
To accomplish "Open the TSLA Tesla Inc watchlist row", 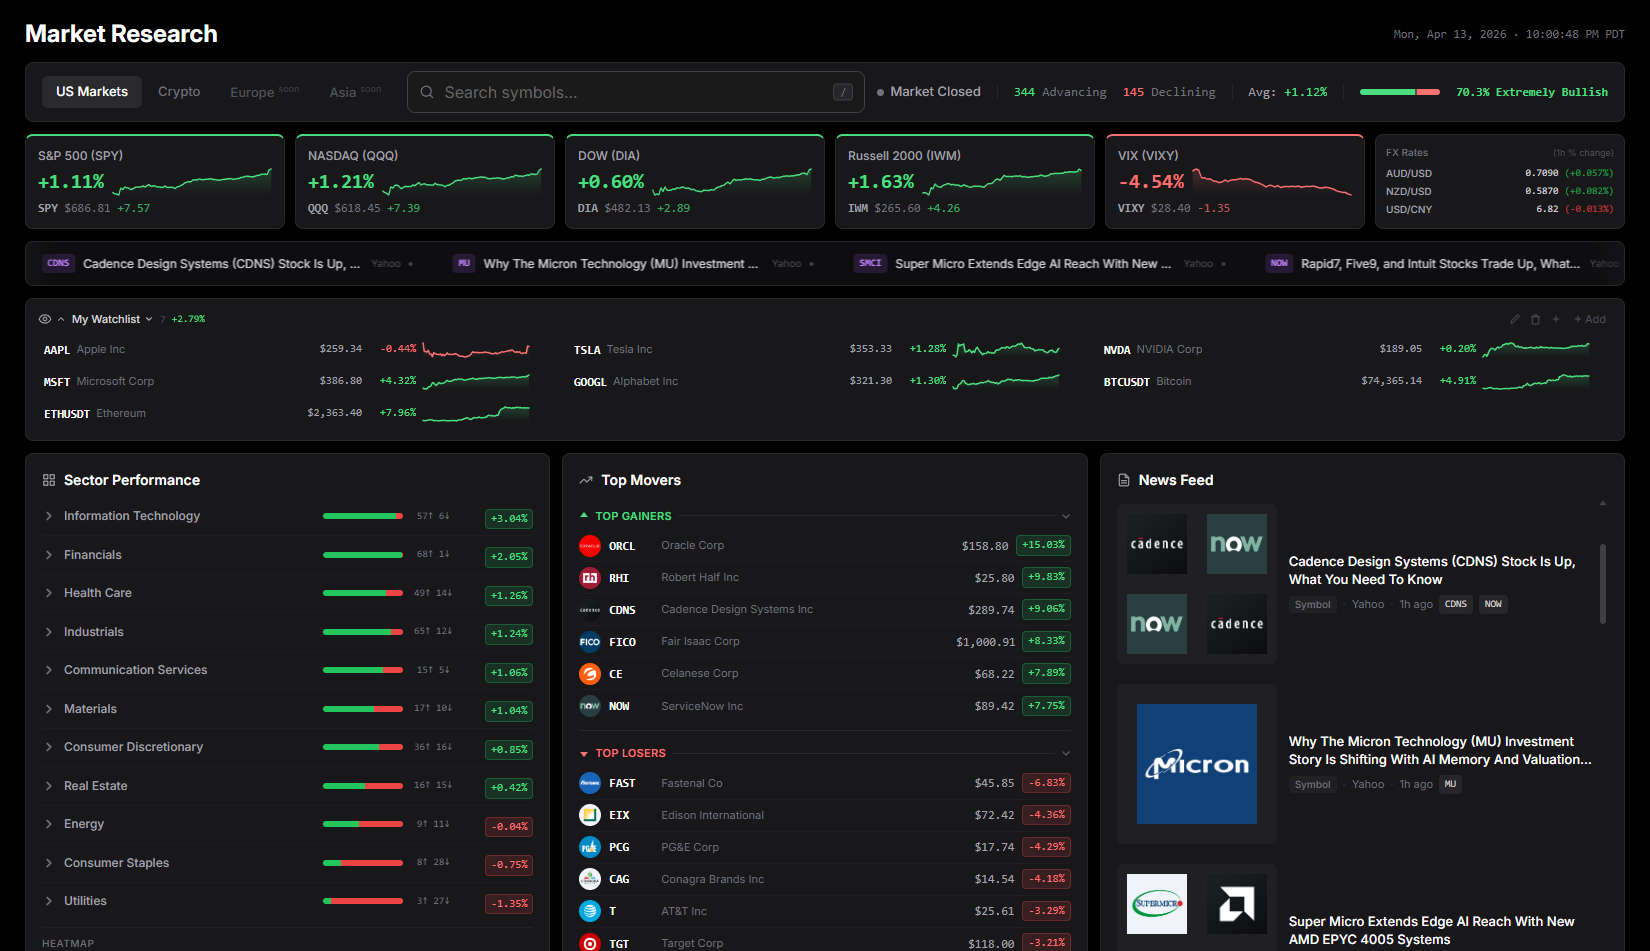I will point(817,349).
